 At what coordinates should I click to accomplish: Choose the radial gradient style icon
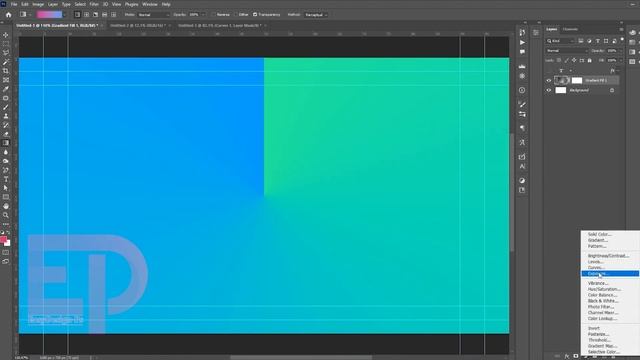pos(87,15)
